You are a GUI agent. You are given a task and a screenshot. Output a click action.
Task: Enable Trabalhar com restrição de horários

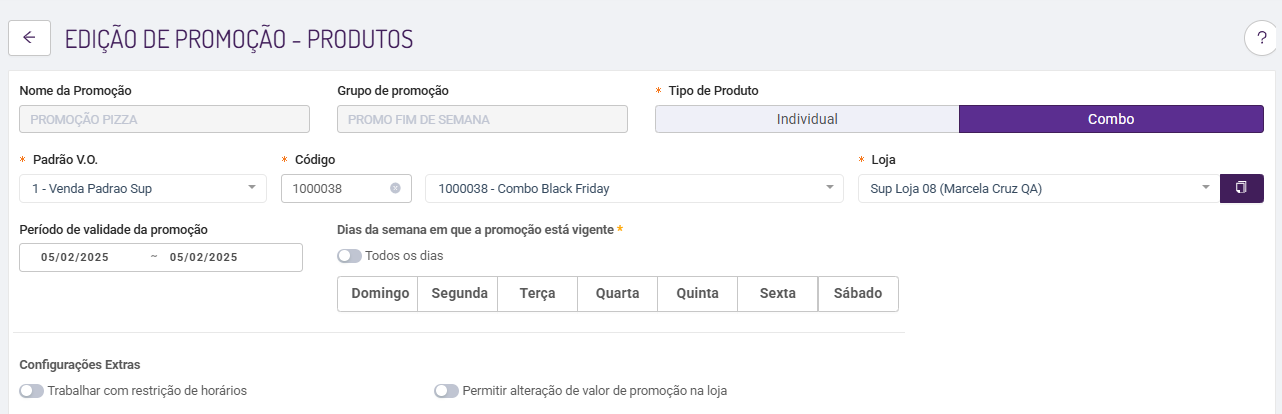31,391
